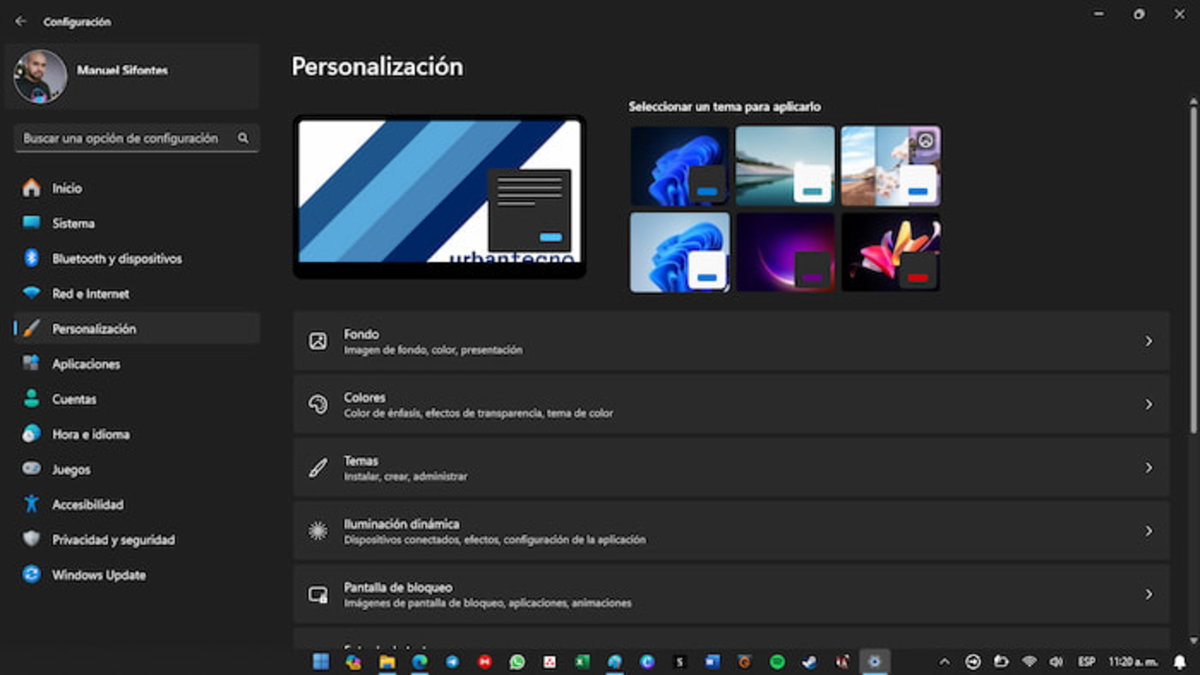Open Pantalla de bloqueo settings
The height and width of the screenshot is (675, 1200).
(x=731, y=594)
